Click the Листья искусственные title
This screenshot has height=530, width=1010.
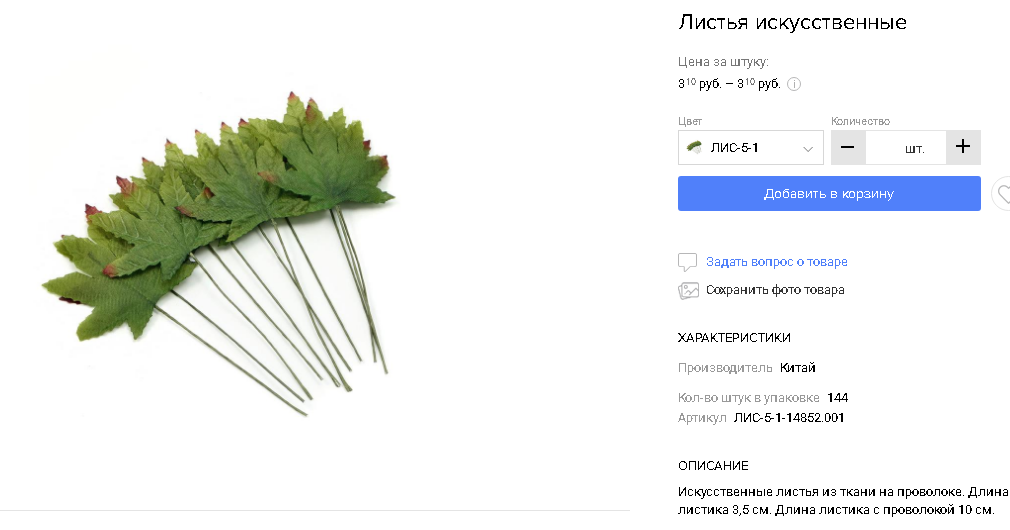coord(792,22)
